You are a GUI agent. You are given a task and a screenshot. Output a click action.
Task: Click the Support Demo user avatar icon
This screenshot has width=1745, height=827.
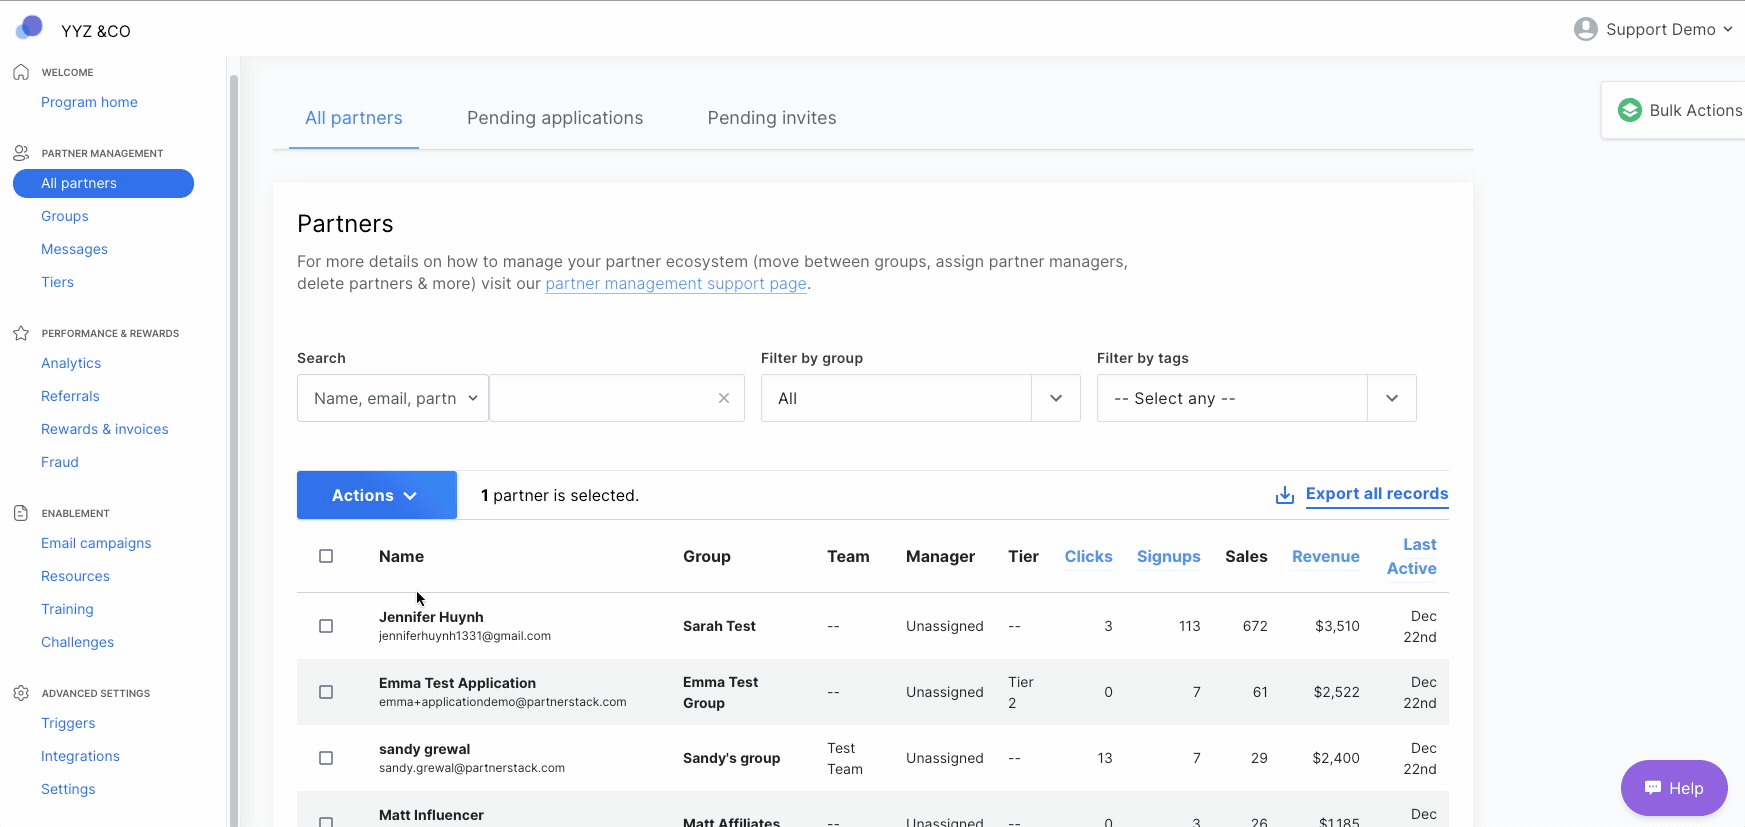point(1586,29)
